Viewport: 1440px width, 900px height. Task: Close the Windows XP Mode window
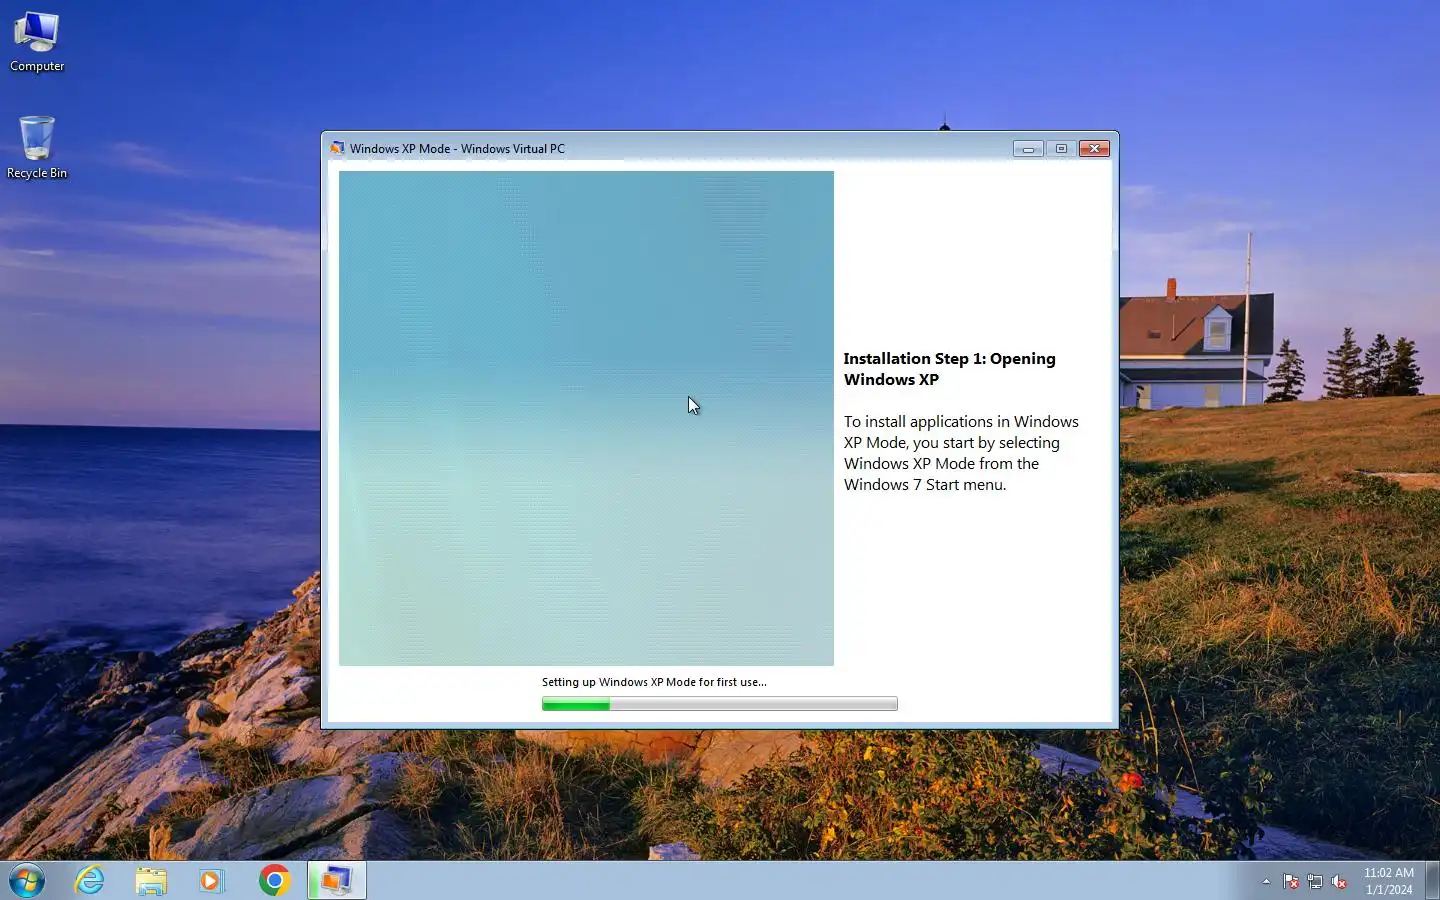tap(1095, 148)
